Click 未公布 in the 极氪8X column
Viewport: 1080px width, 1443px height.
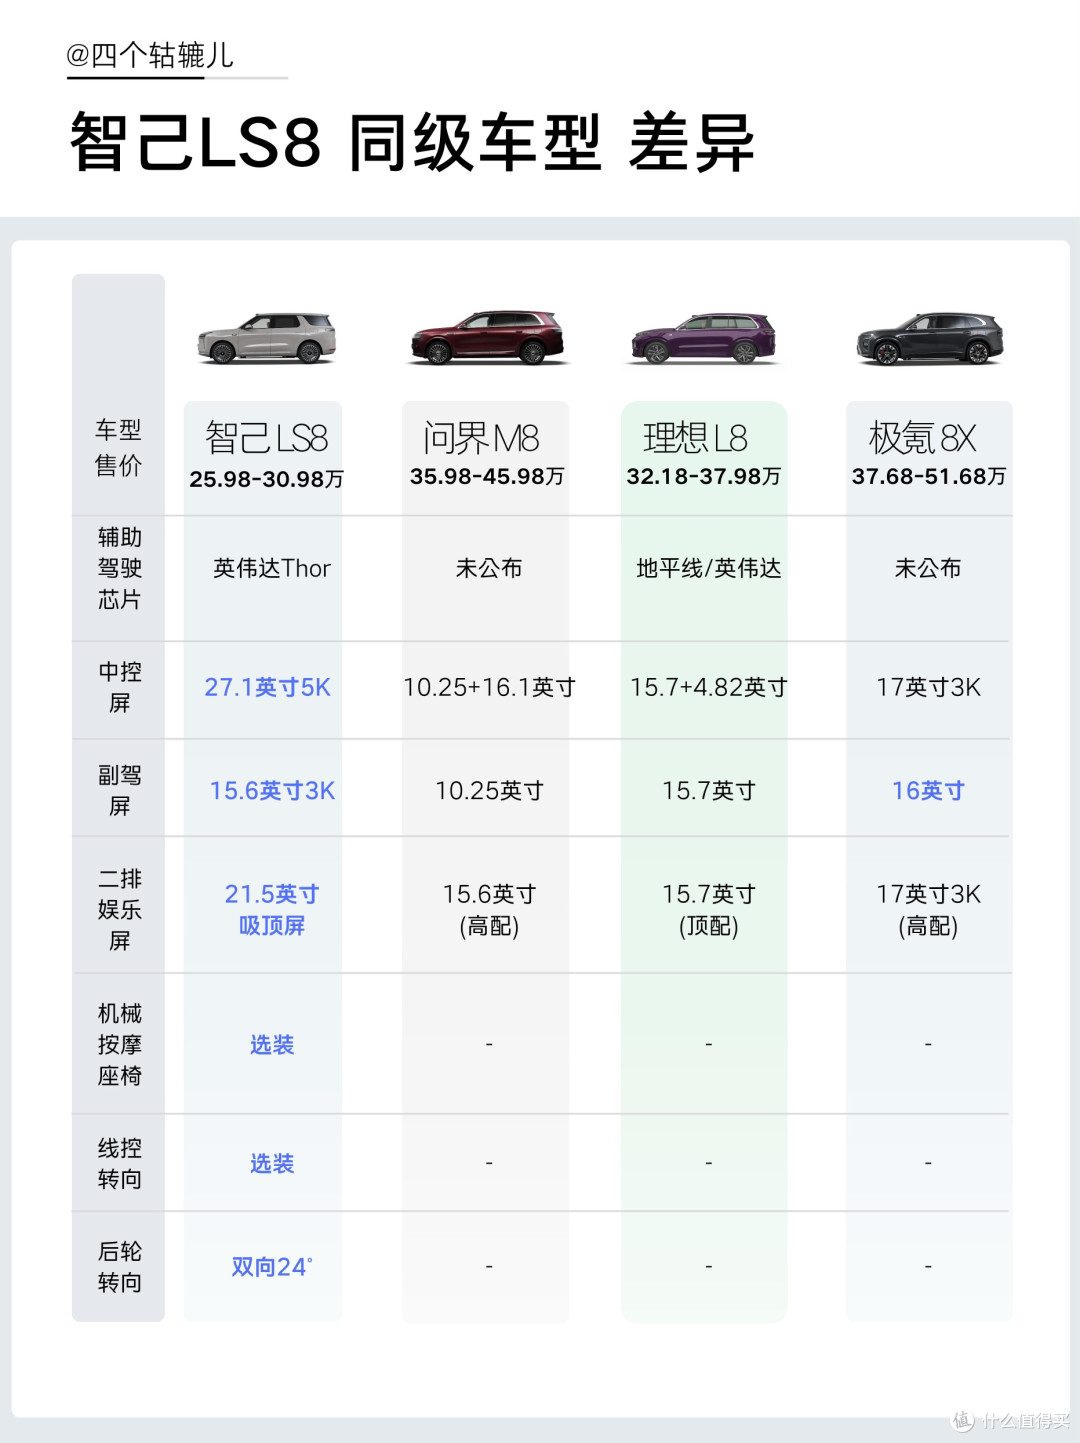928,568
